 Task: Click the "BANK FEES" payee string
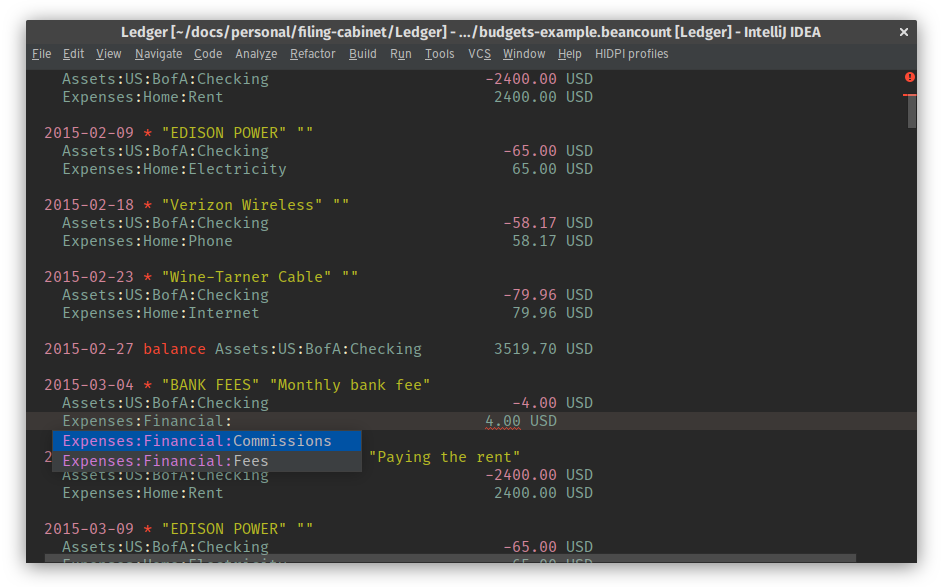pyautogui.click(x=210, y=385)
